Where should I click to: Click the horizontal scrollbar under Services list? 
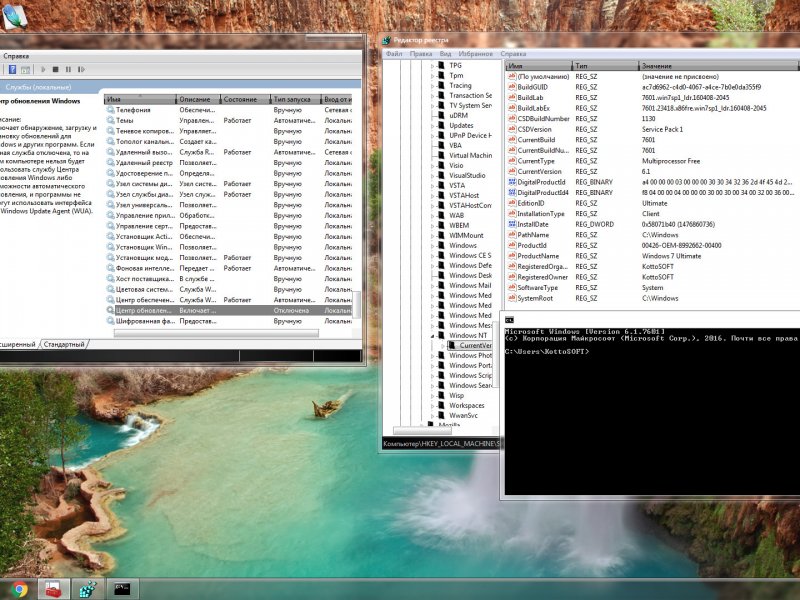click(x=216, y=333)
